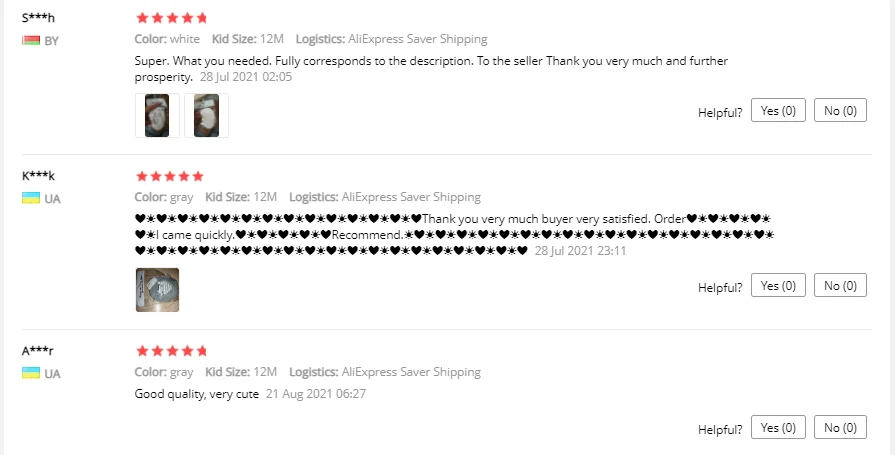This screenshot has height=455, width=895.
Task: Click Yes (0) on S***h's review
Action: 778,110
